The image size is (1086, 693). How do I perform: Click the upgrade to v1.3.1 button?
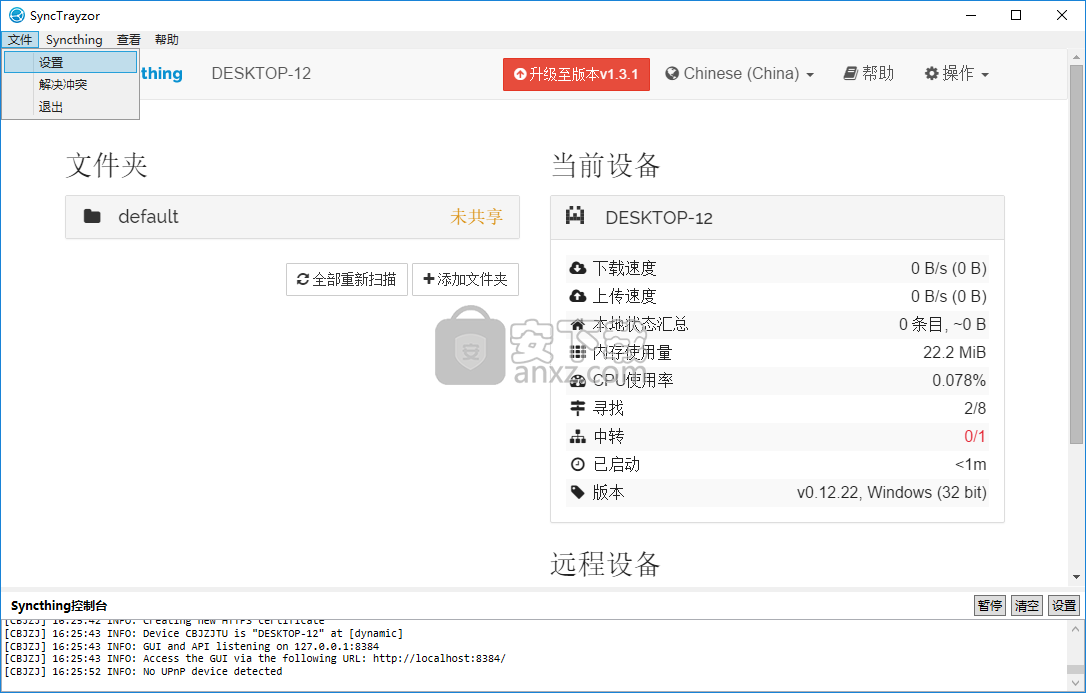coord(576,74)
